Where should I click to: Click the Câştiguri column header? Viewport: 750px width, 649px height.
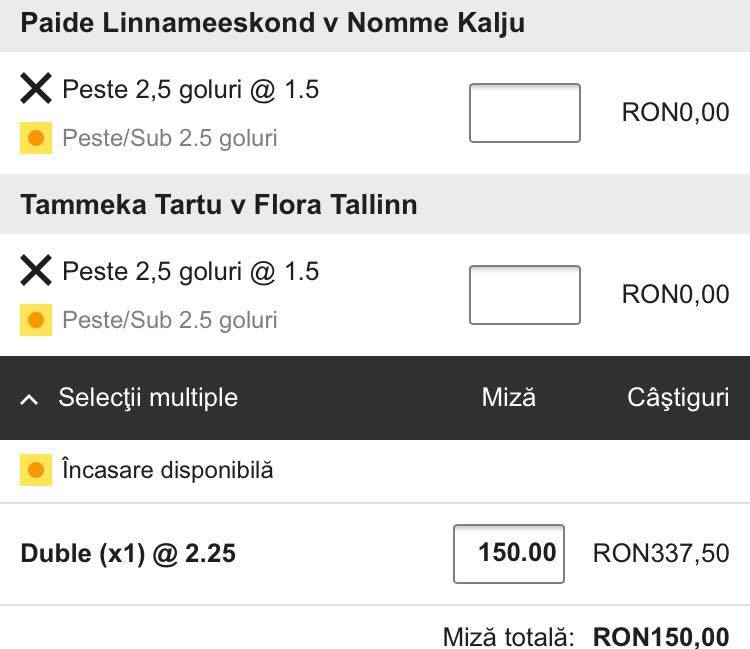coord(678,398)
